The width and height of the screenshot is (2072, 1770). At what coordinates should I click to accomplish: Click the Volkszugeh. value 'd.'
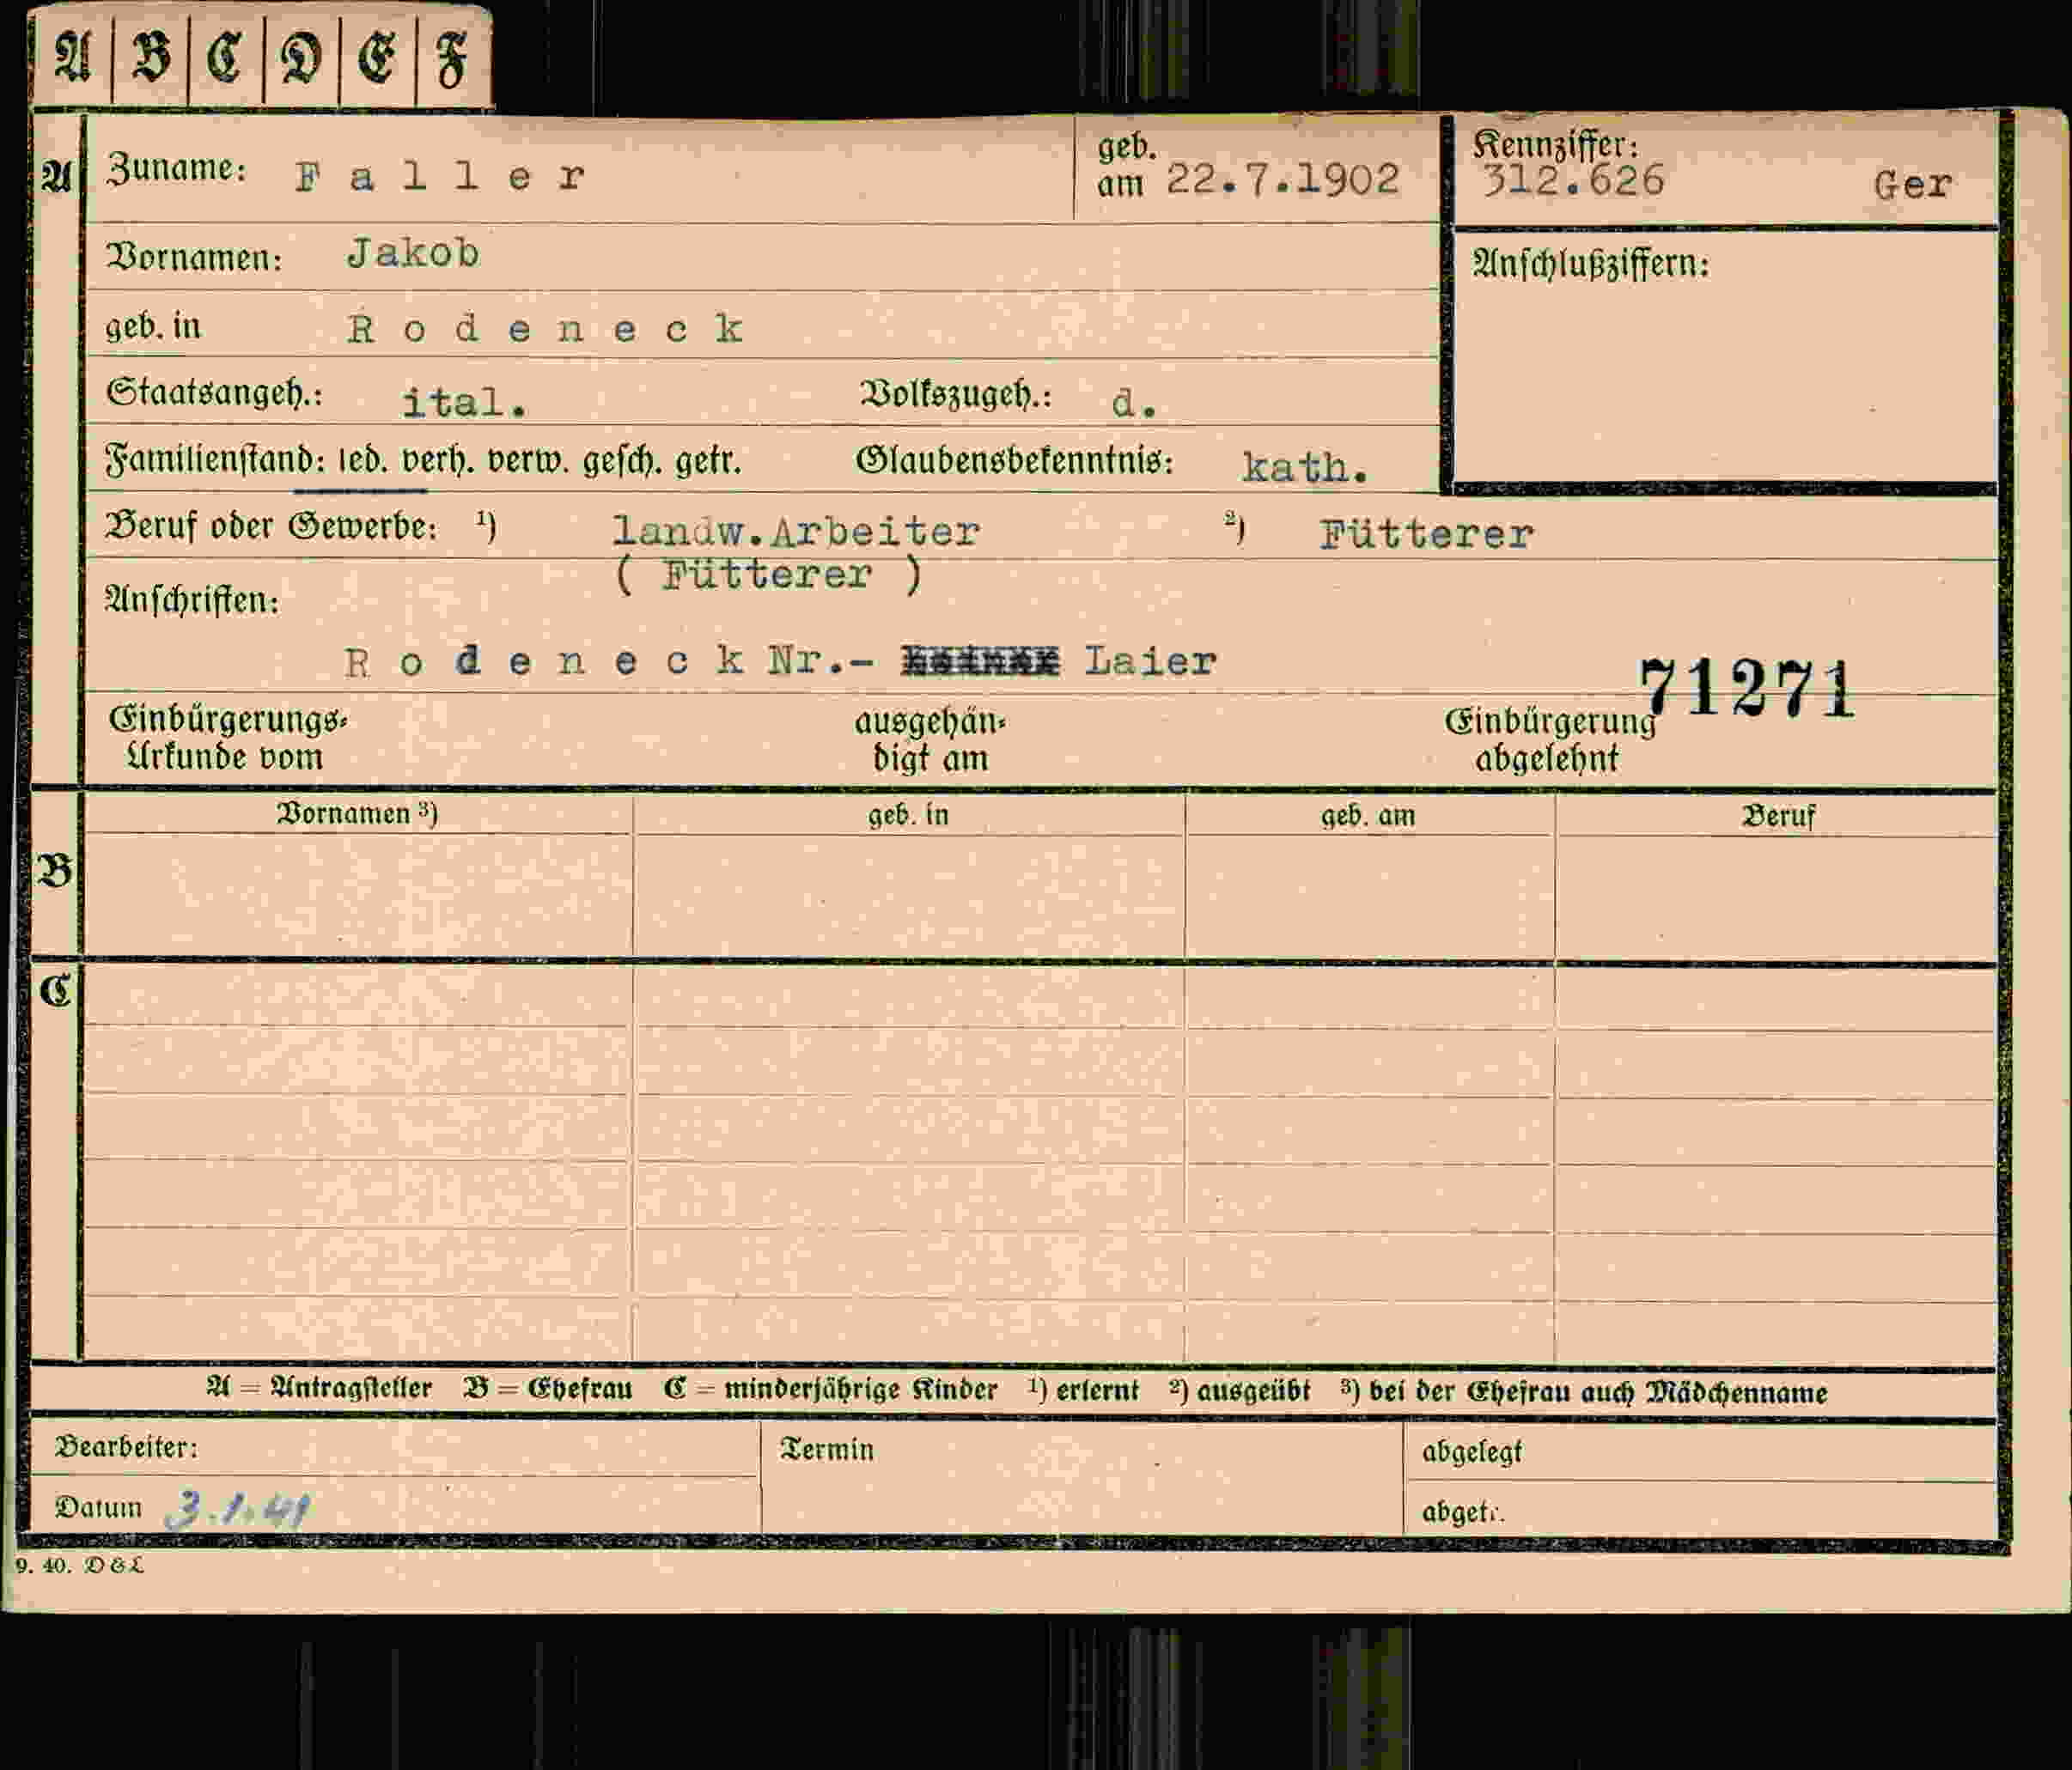[1134, 403]
